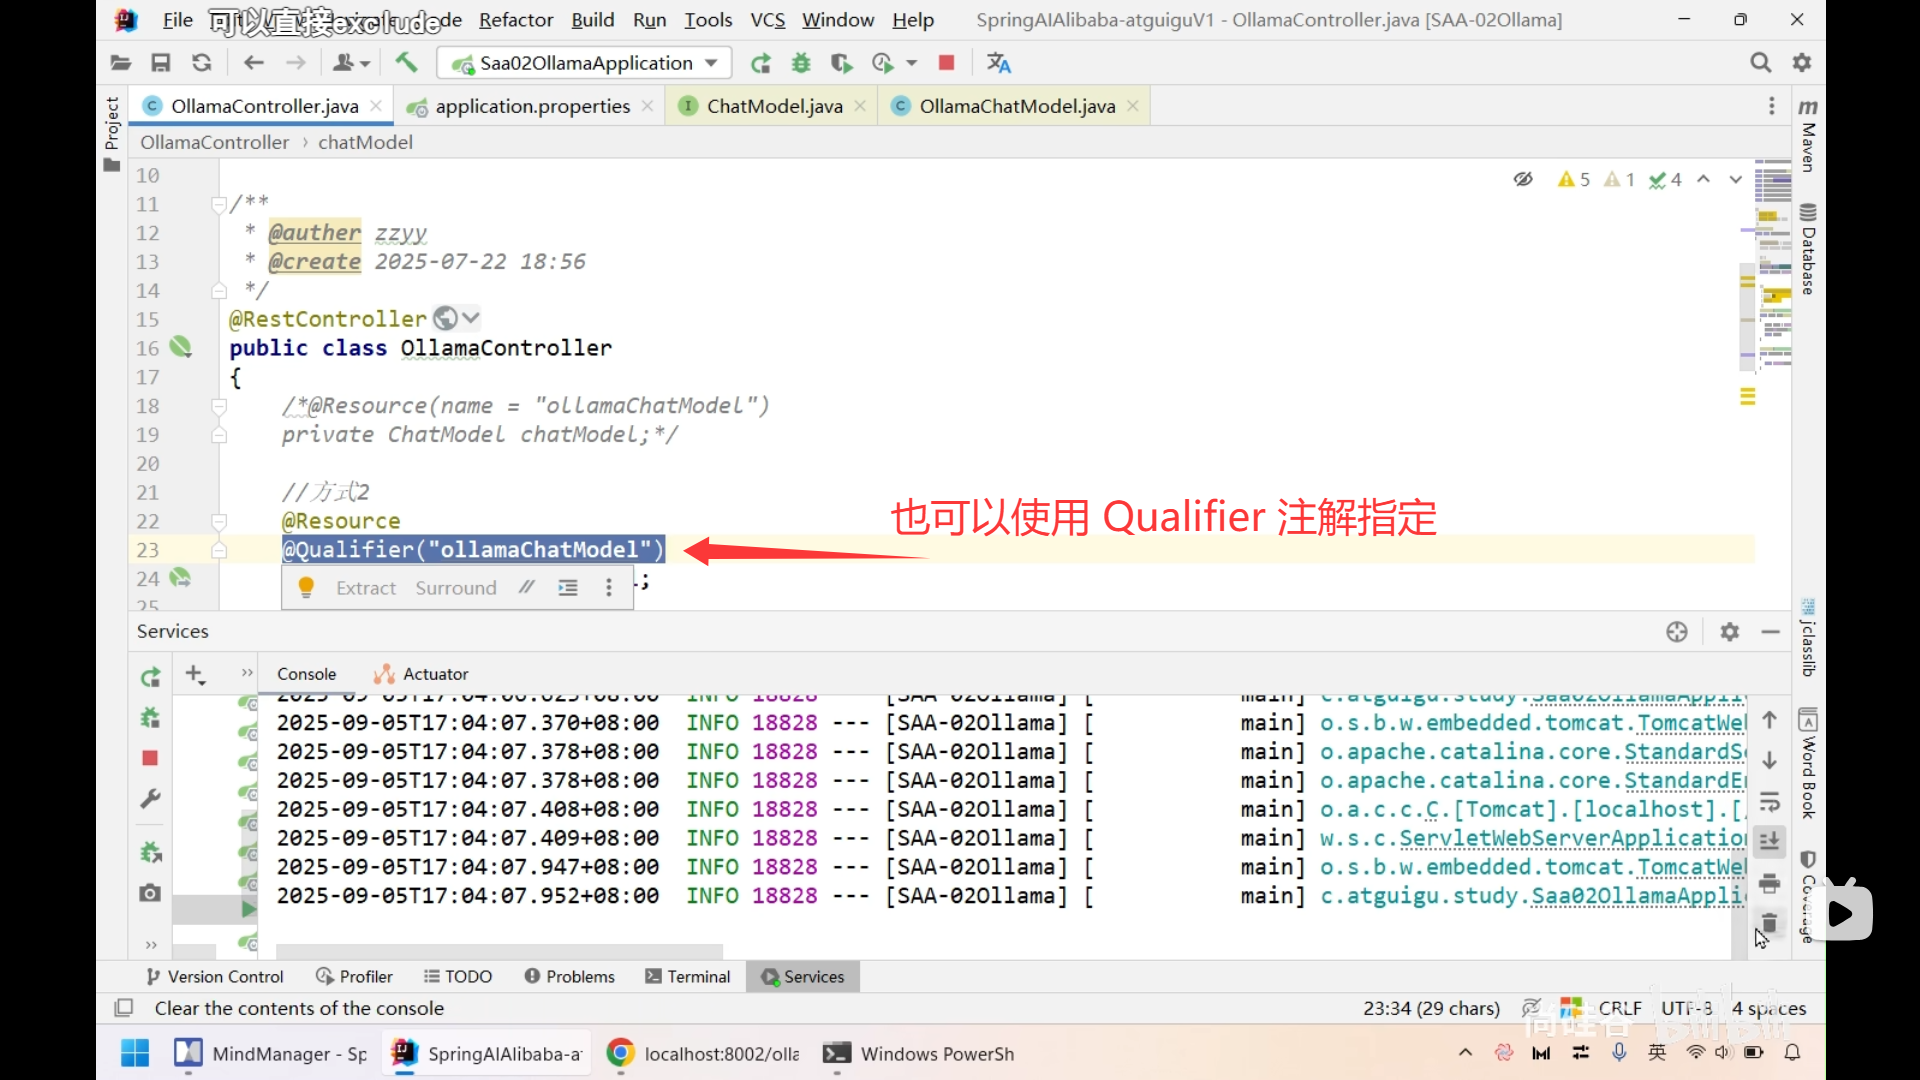1920x1080 pixels.
Task: Click the intention lightbulb icon
Action: (x=306, y=588)
